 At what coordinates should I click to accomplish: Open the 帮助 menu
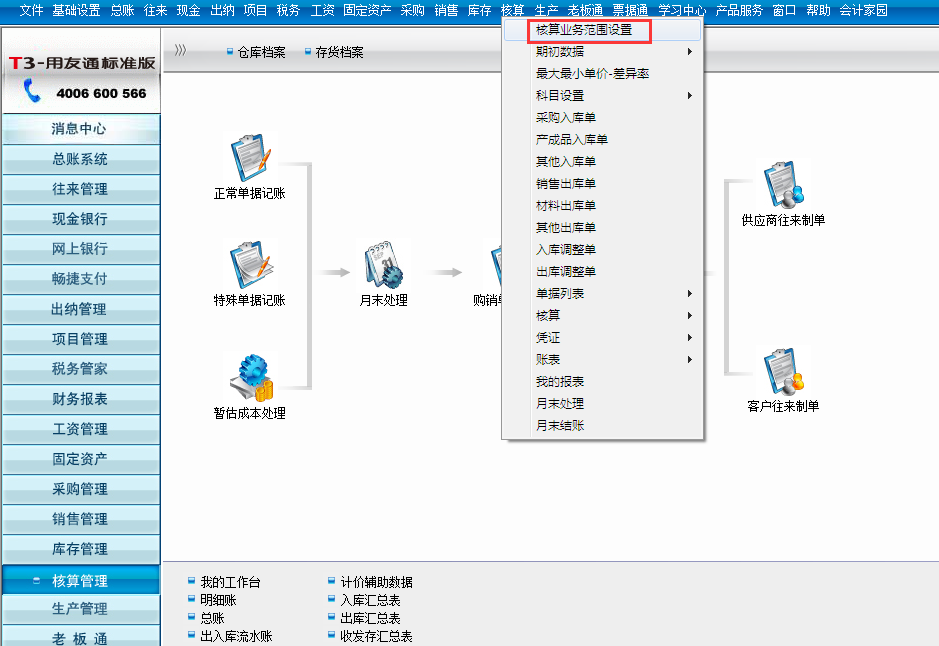click(x=818, y=10)
